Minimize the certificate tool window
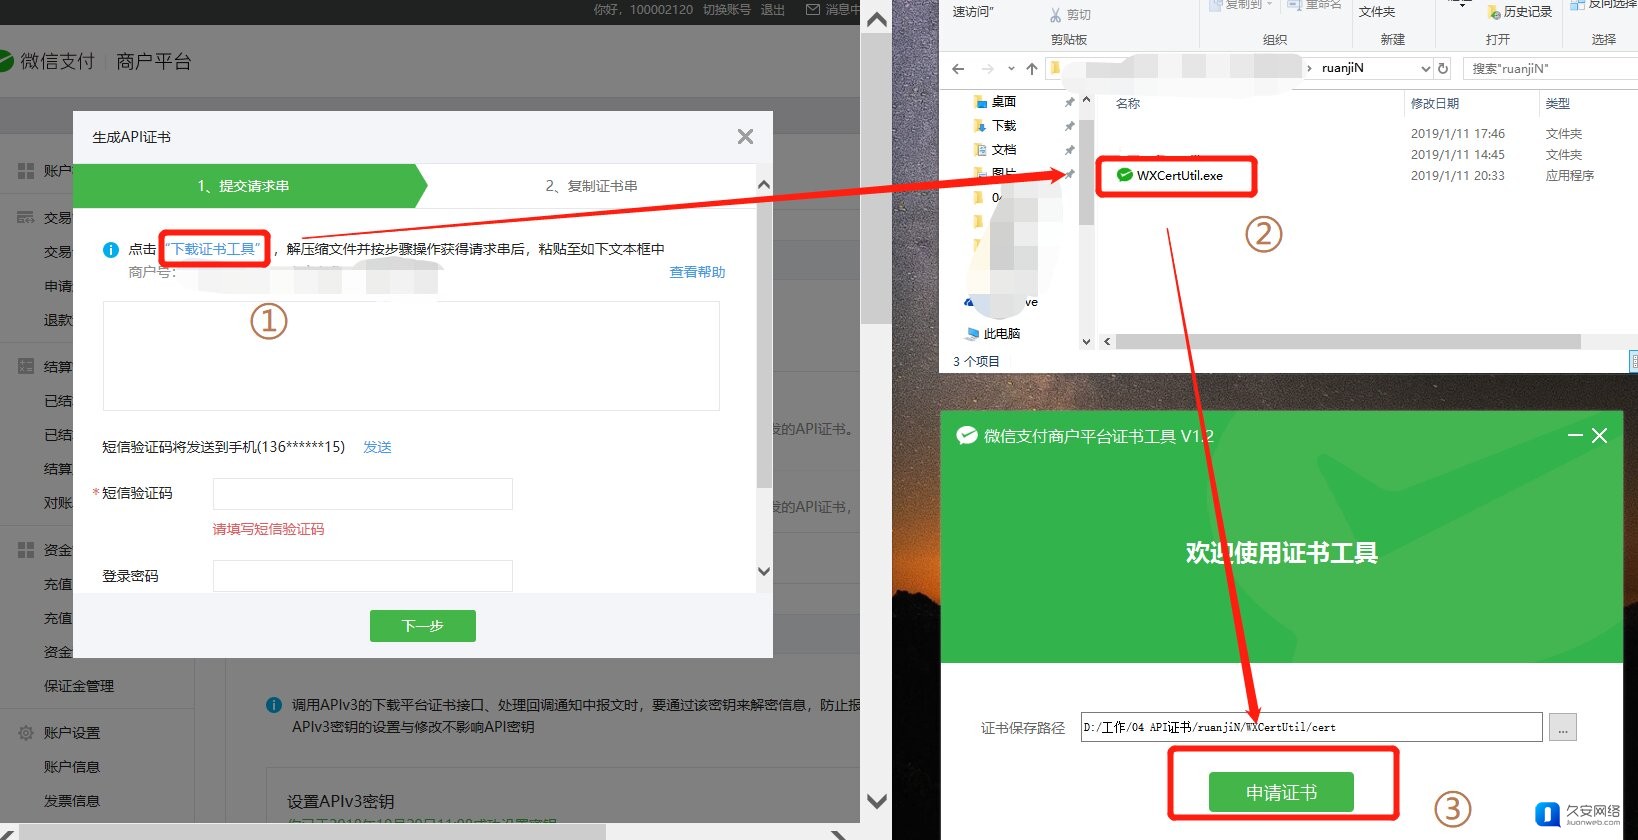This screenshot has height=840, width=1638. click(x=1575, y=435)
